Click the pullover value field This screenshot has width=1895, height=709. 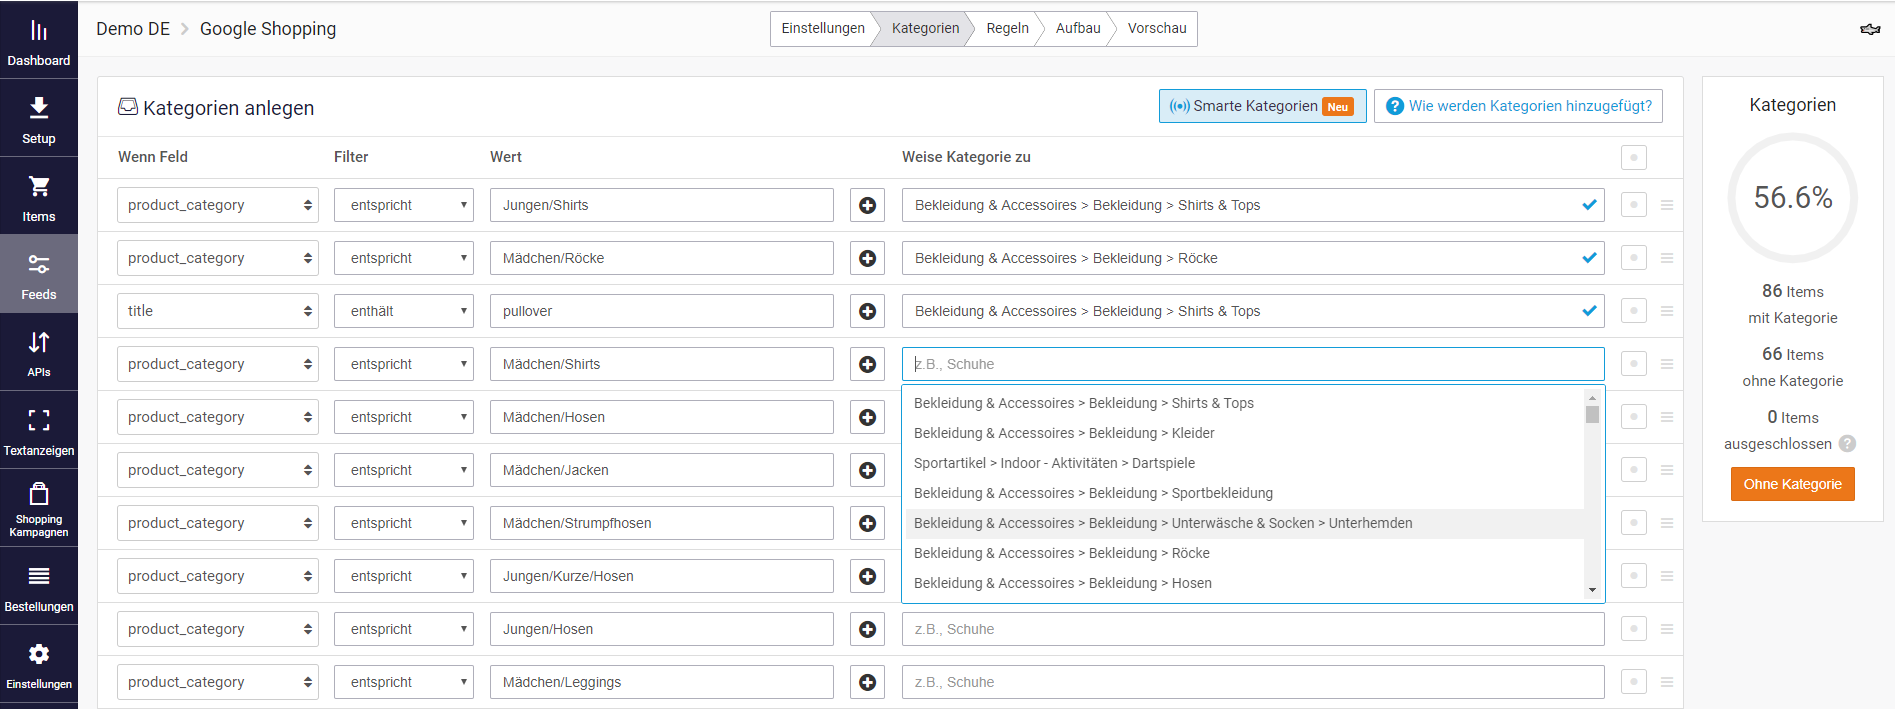[662, 311]
